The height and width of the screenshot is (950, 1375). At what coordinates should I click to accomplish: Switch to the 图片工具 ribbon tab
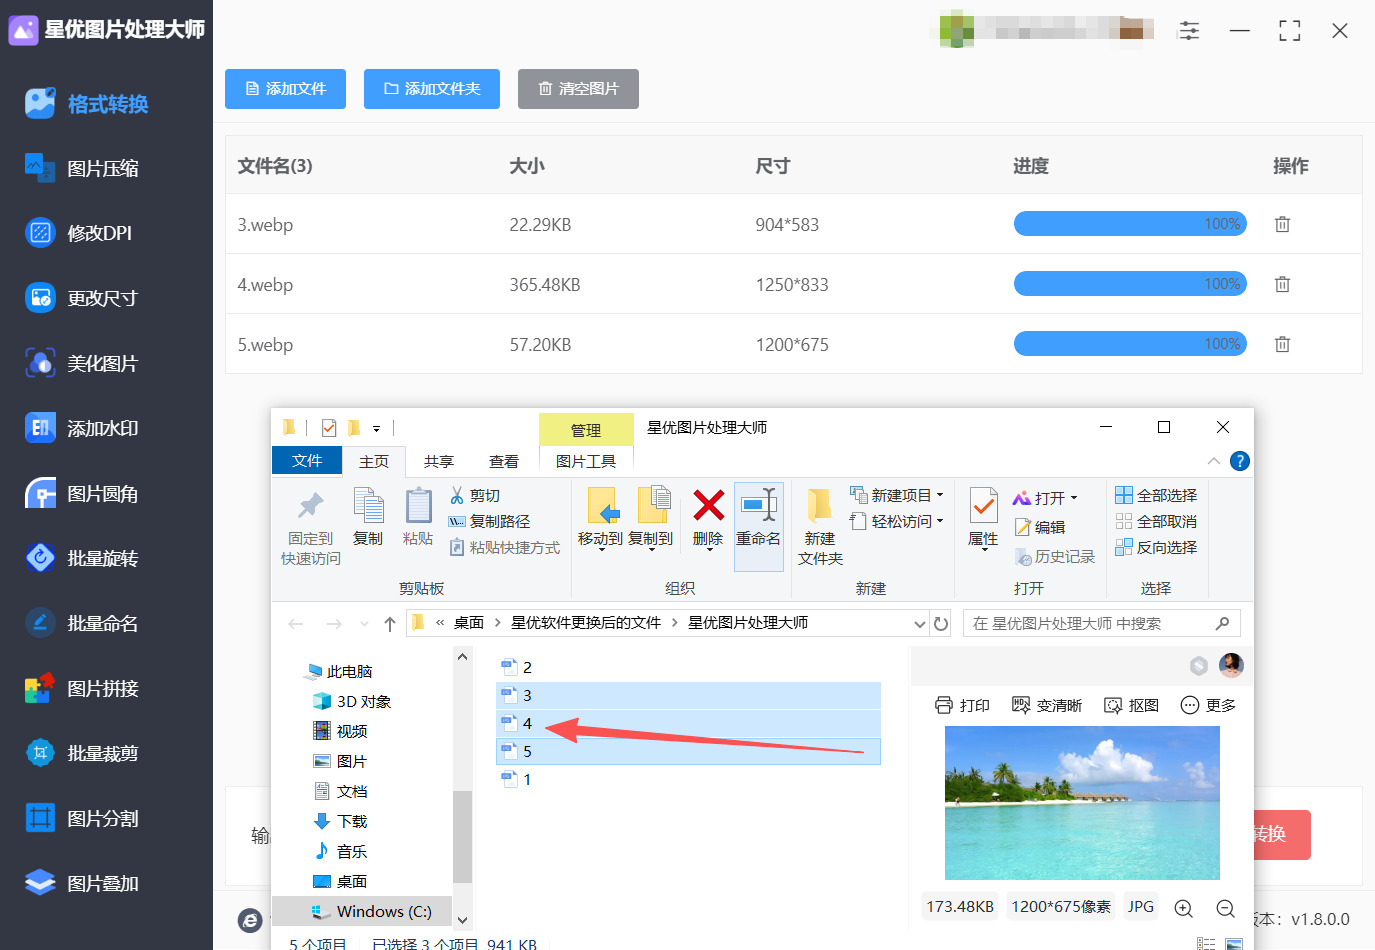click(x=586, y=461)
